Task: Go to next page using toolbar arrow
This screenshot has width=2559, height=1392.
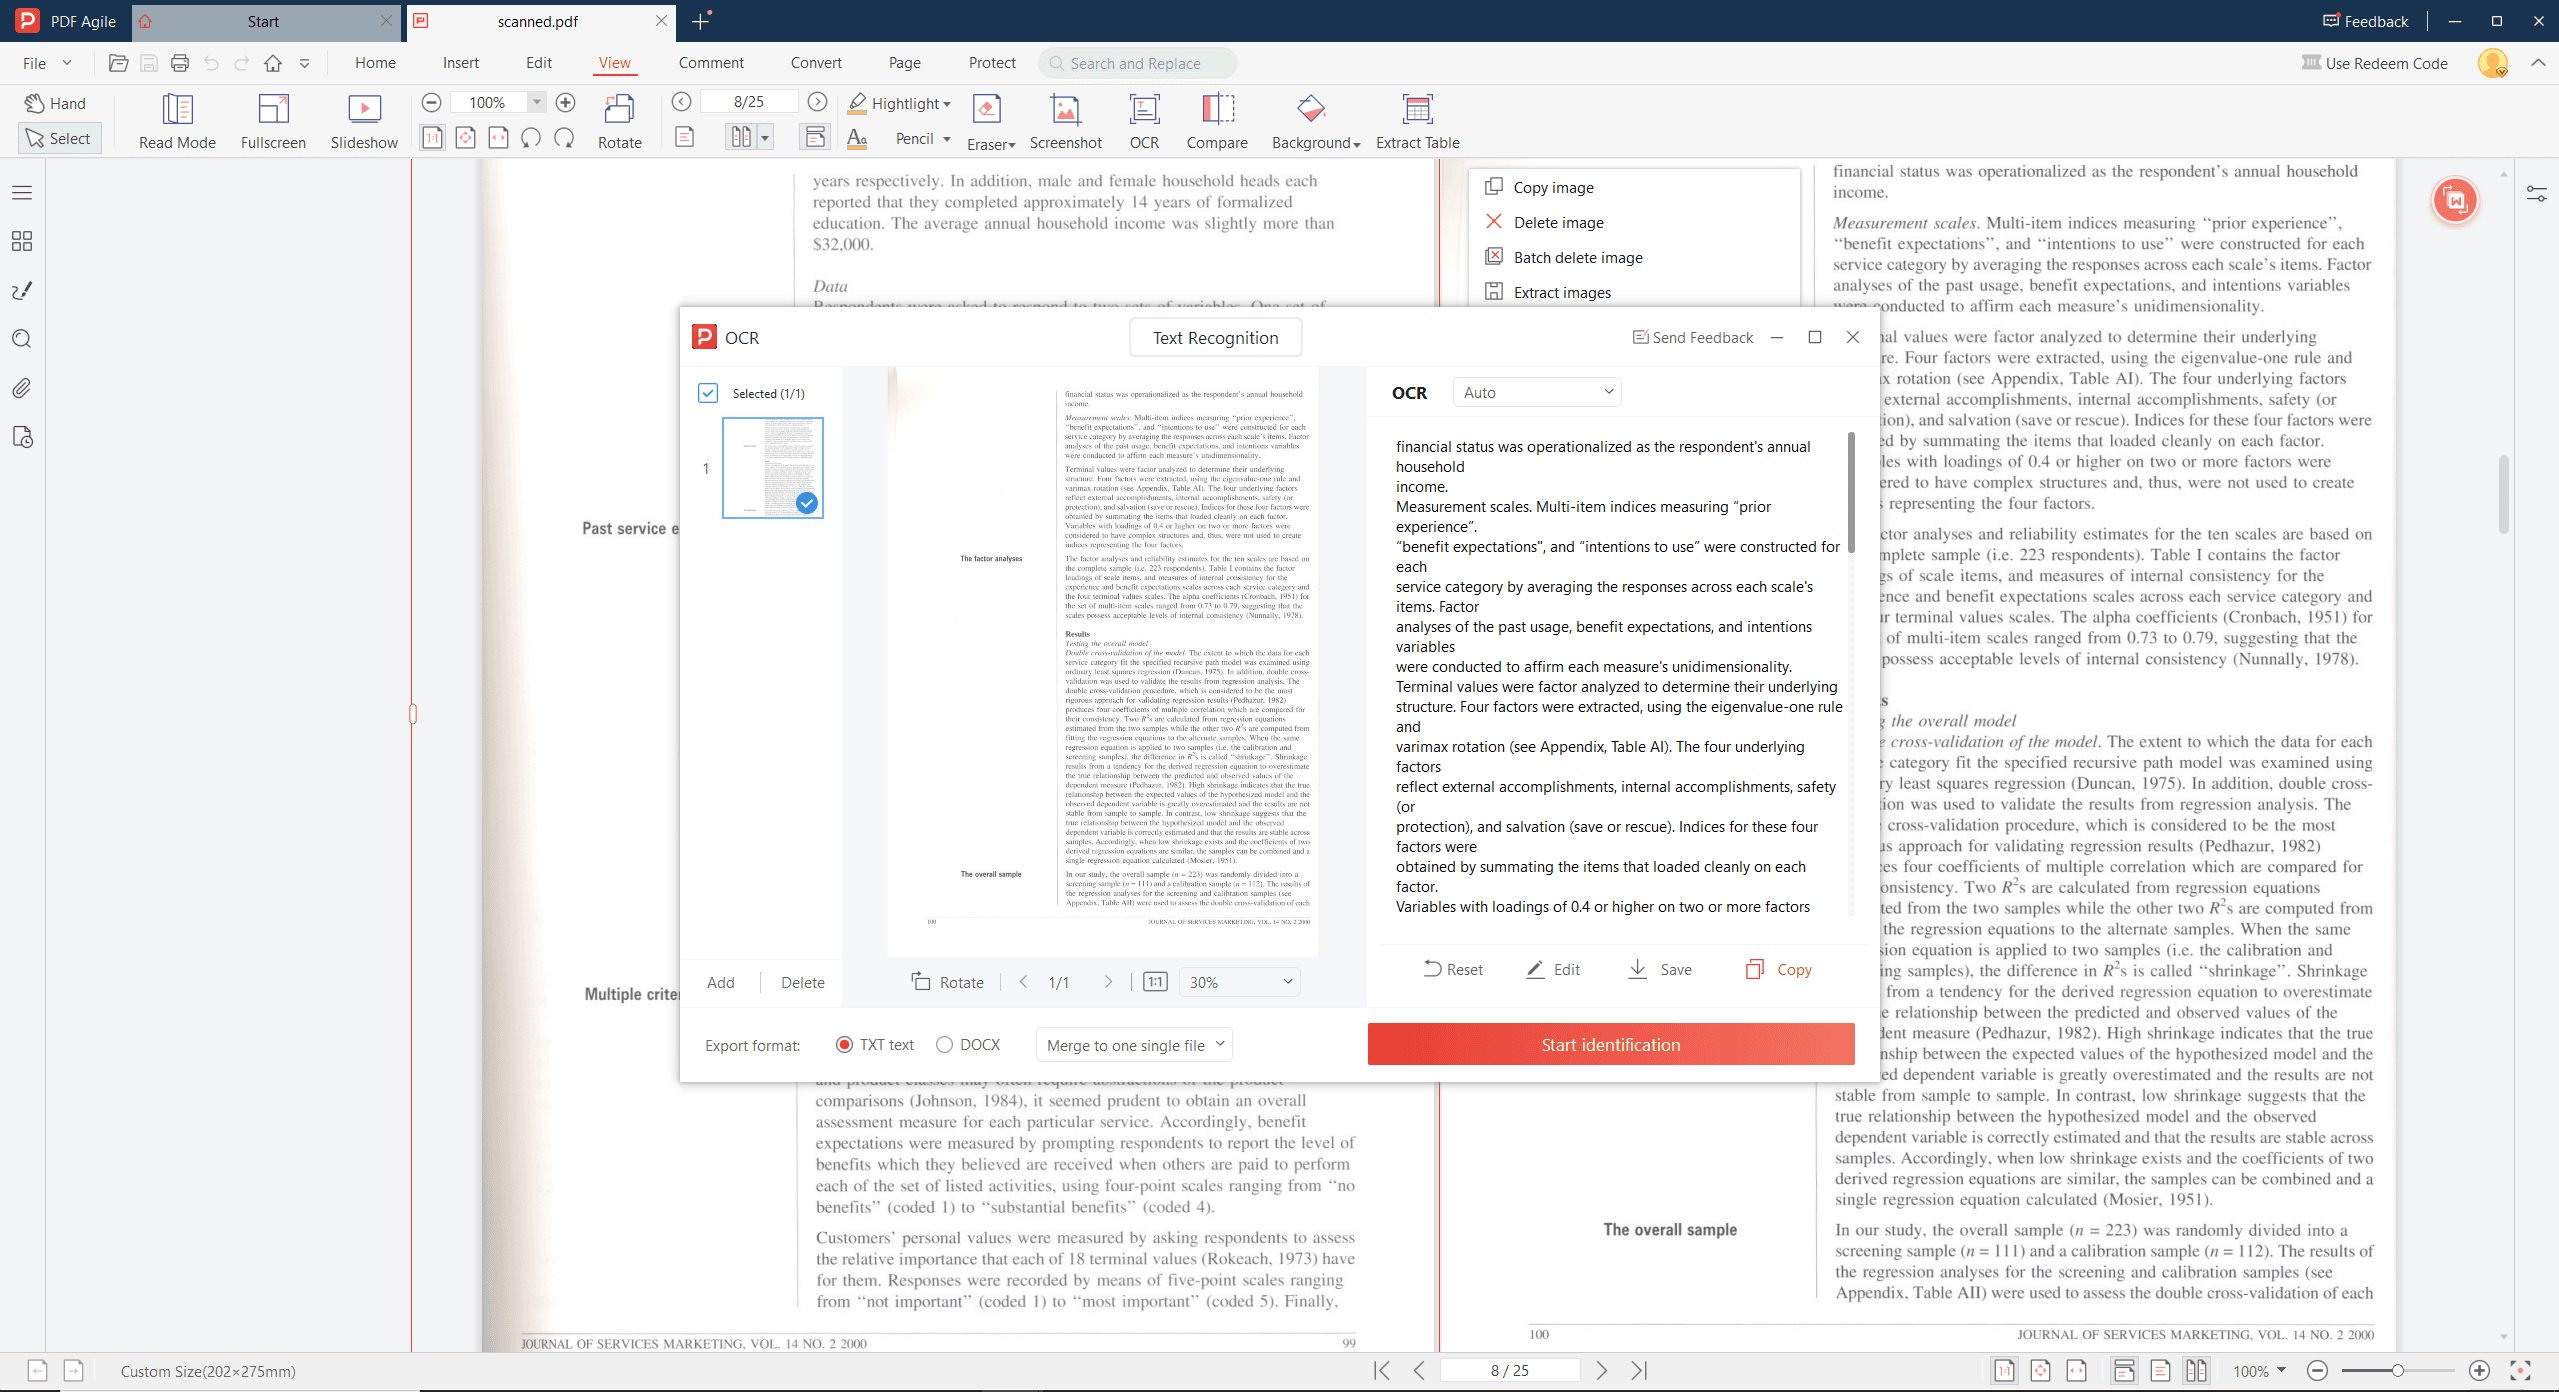Action: [817, 101]
